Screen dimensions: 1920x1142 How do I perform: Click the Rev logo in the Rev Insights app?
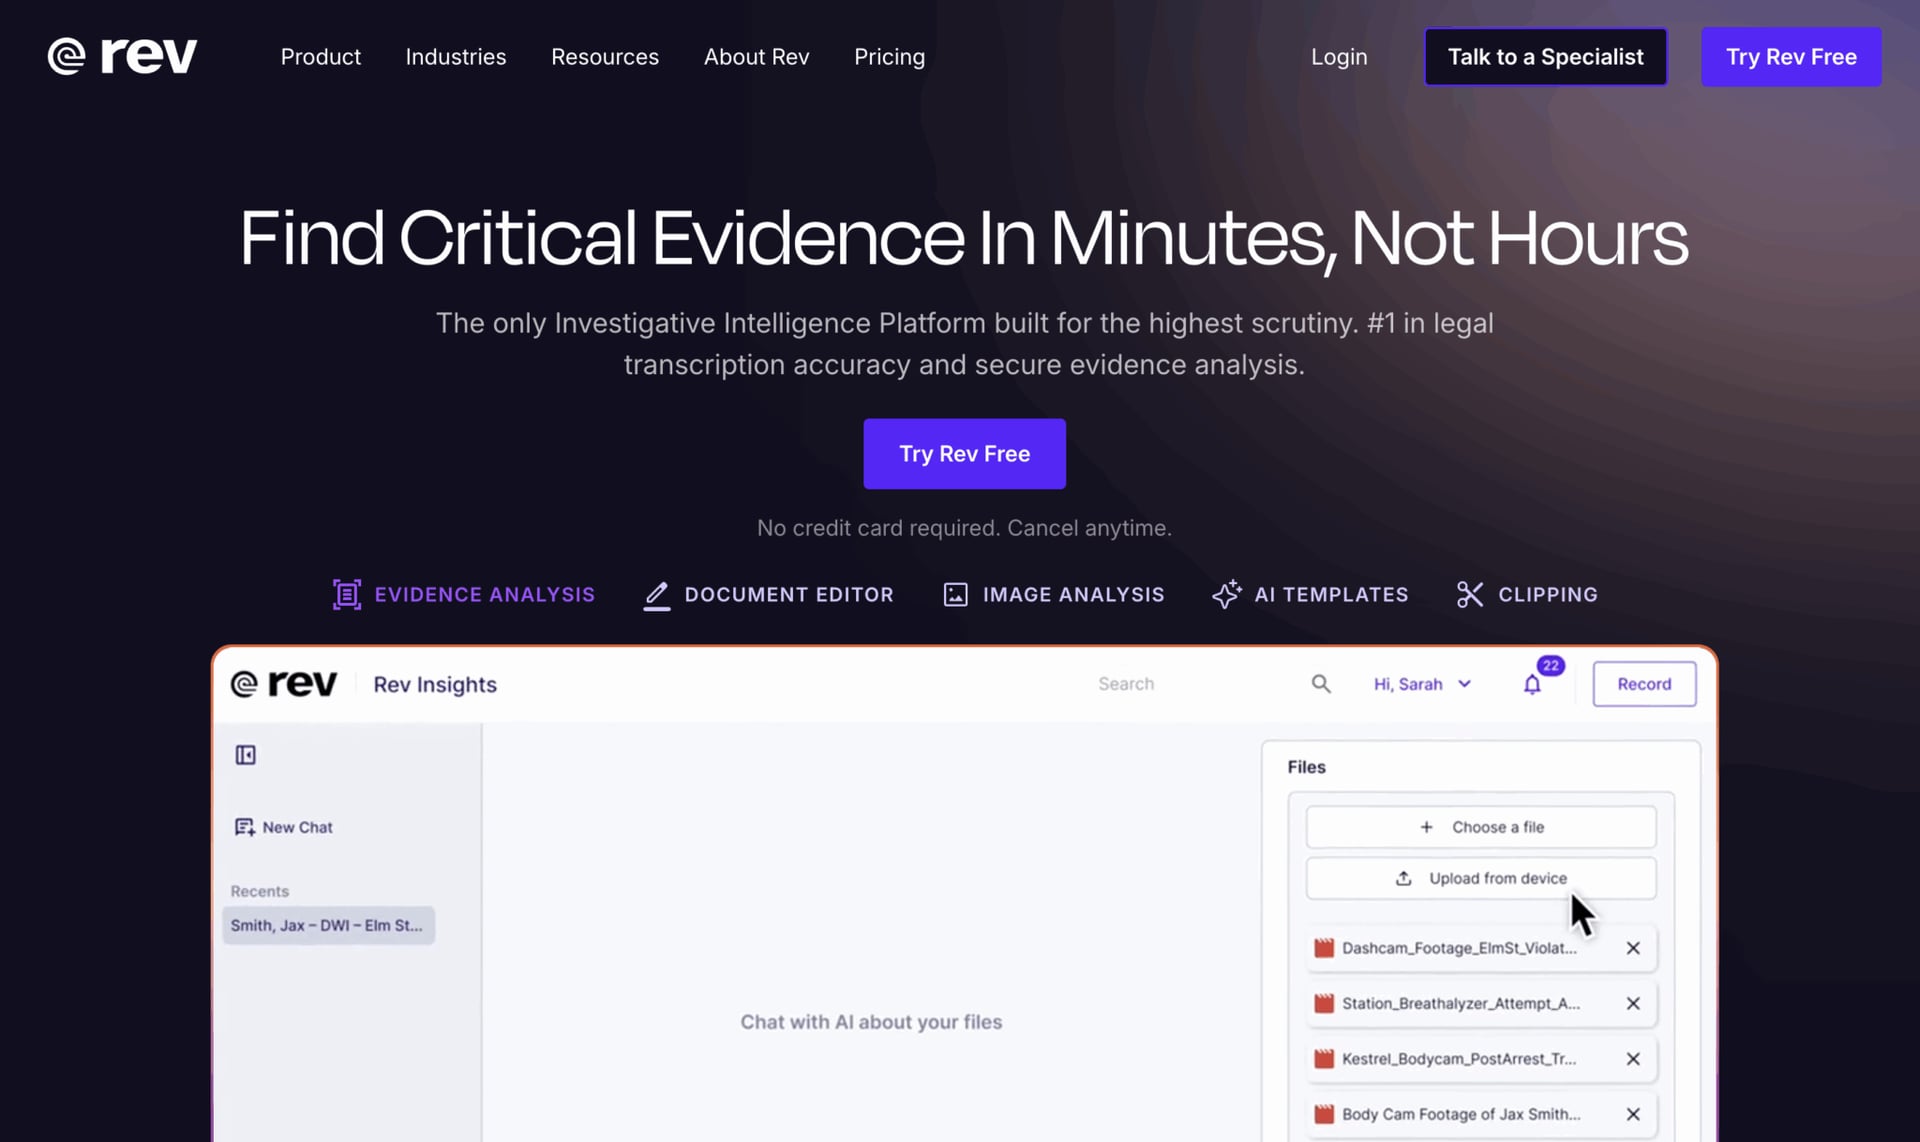point(284,684)
